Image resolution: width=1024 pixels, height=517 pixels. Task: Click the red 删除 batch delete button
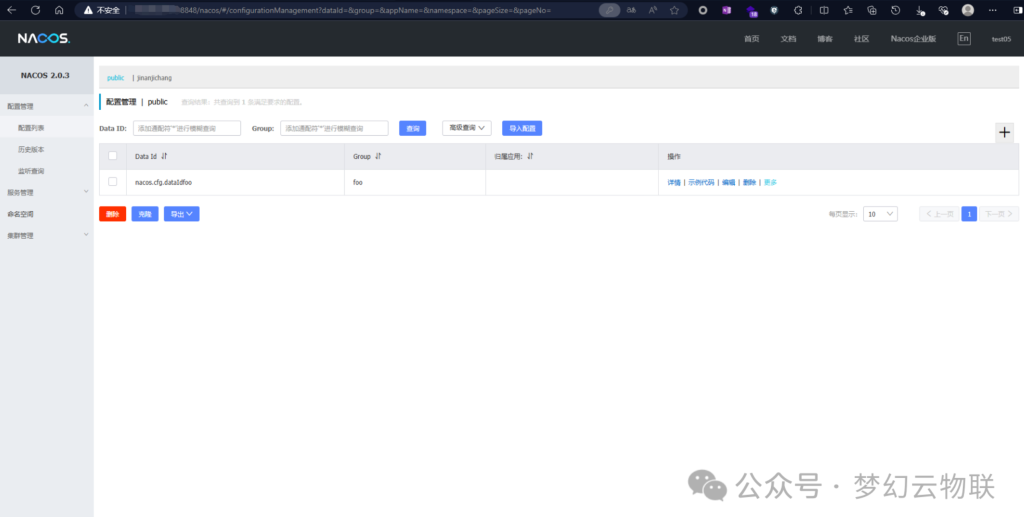[112, 214]
